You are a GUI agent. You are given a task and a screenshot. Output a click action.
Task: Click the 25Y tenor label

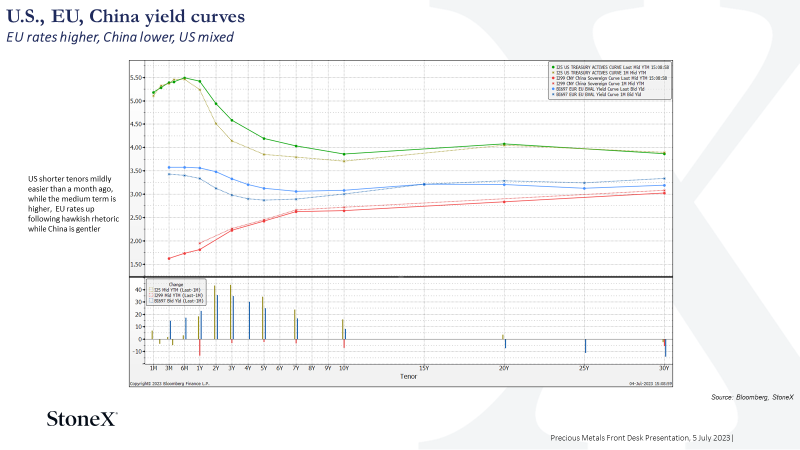(584, 368)
